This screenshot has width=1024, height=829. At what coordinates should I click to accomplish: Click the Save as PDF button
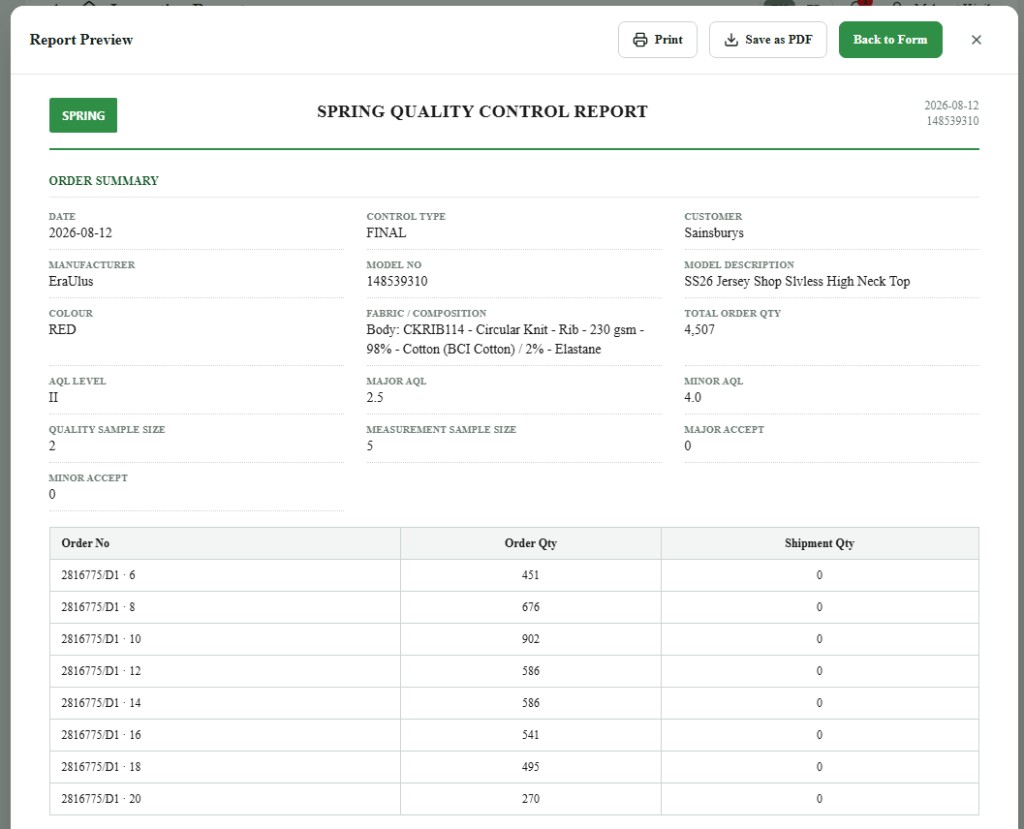pos(768,40)
